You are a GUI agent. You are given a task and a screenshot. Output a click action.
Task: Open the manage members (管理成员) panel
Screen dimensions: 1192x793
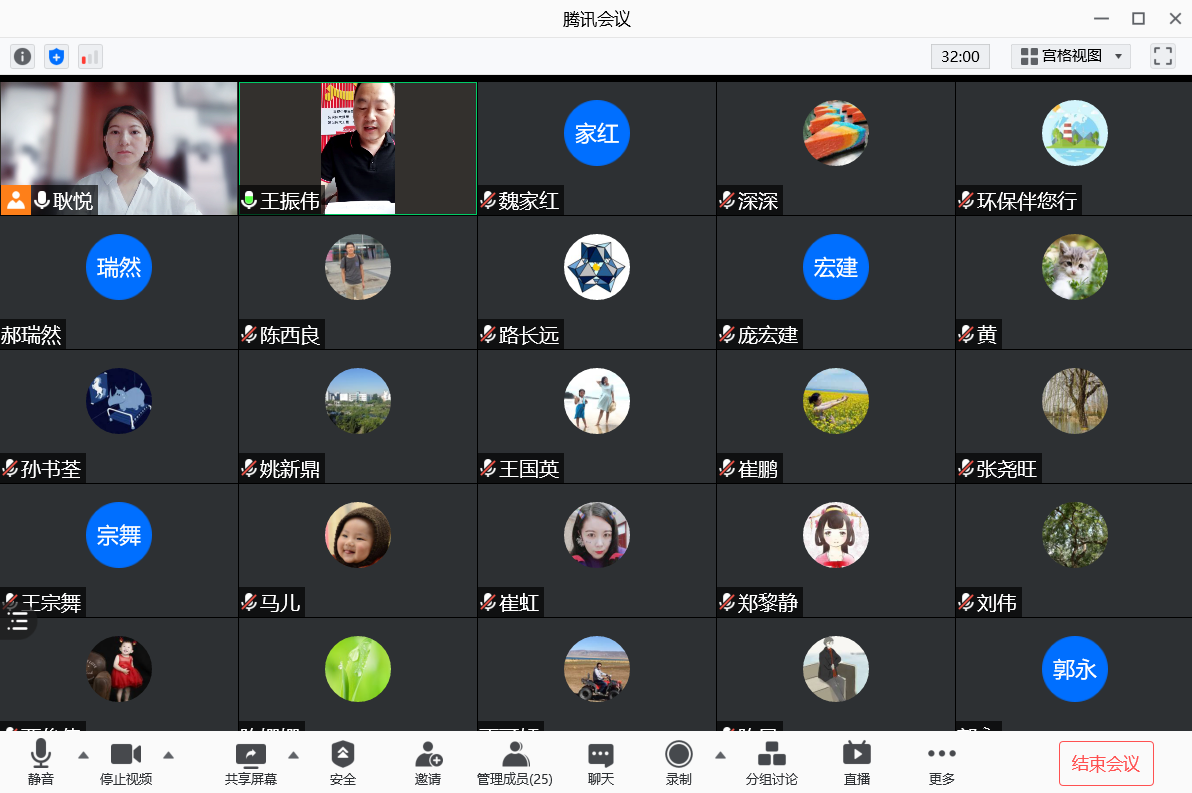click(x=514, y=763)
